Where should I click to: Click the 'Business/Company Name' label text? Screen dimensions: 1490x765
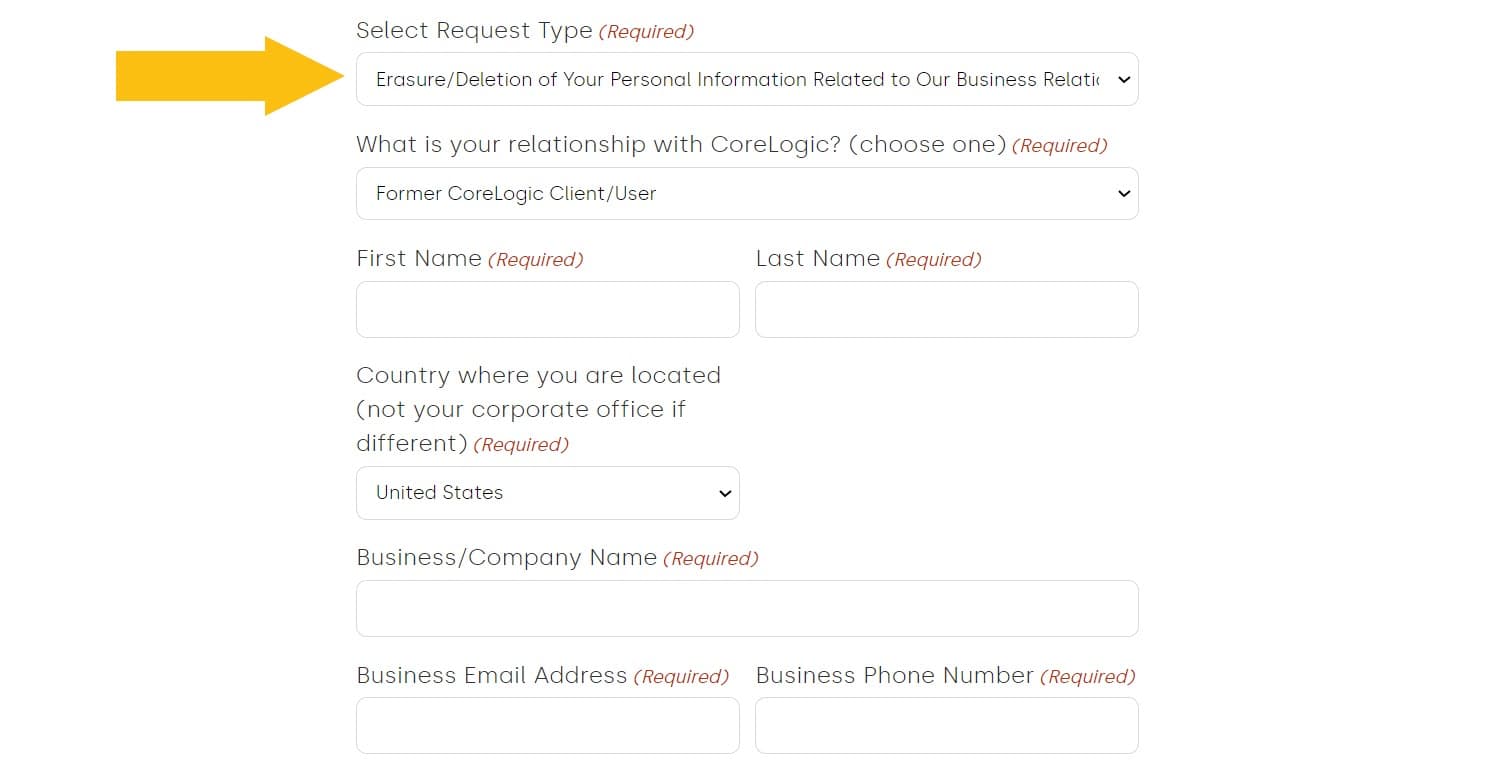click(x=506, y=558)
